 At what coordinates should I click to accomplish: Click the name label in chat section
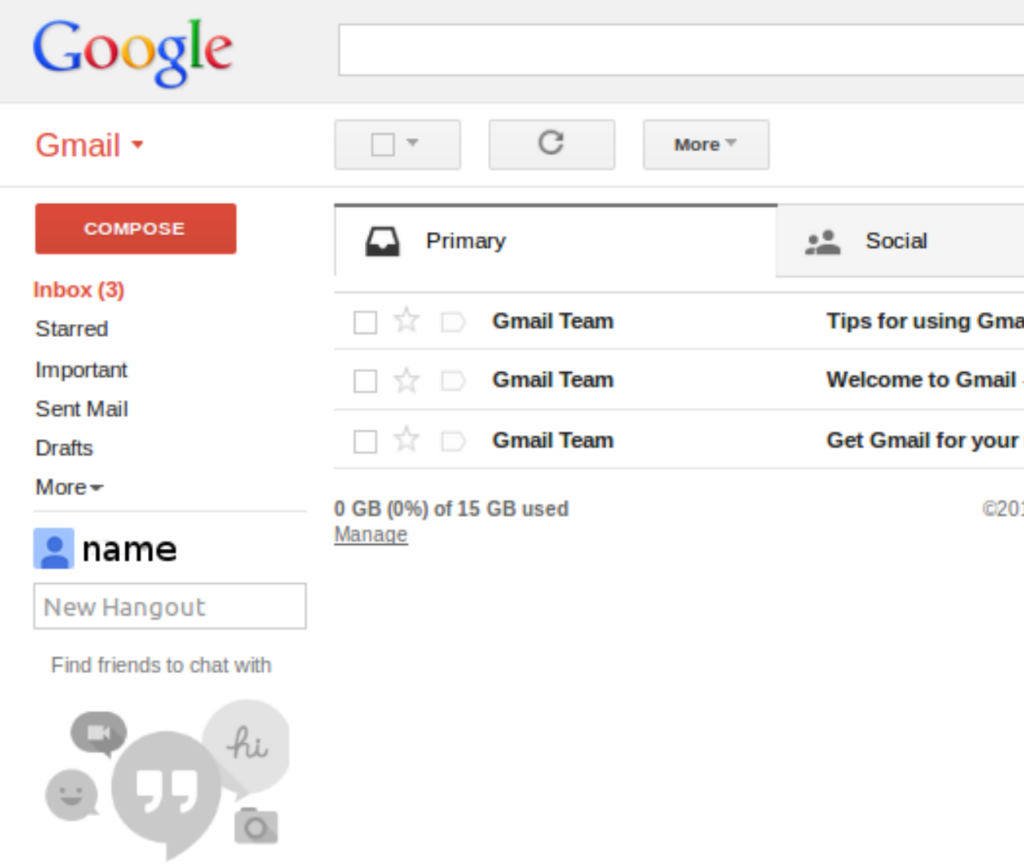click(x=130, y=549)
